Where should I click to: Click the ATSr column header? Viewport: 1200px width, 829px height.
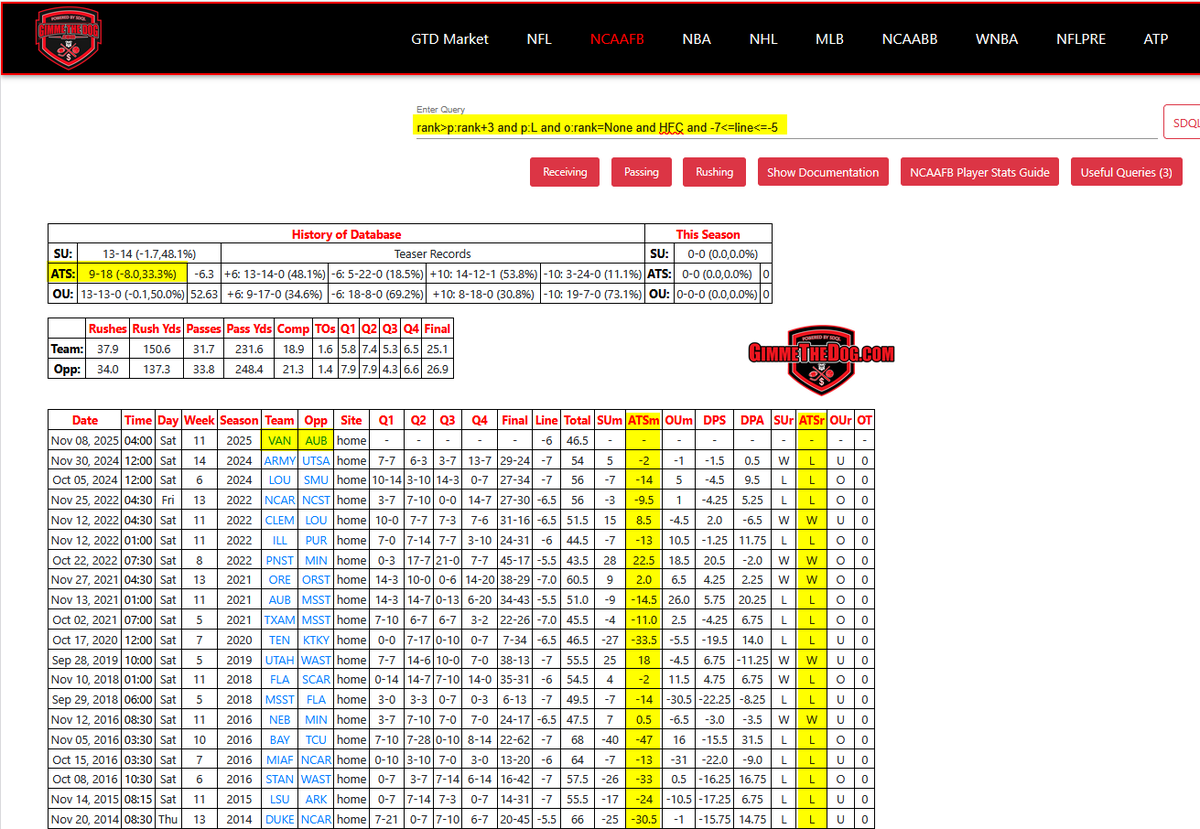click(810, 420)
